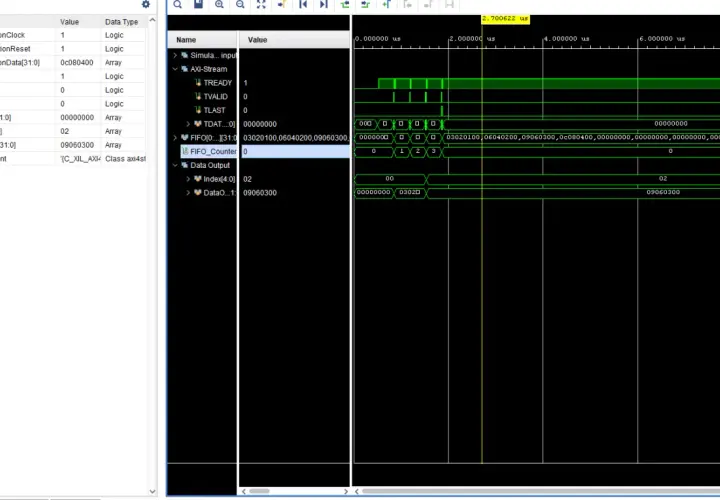Click the waveform Name column header
The image size is (720, 500).
[x=202, y=40]
